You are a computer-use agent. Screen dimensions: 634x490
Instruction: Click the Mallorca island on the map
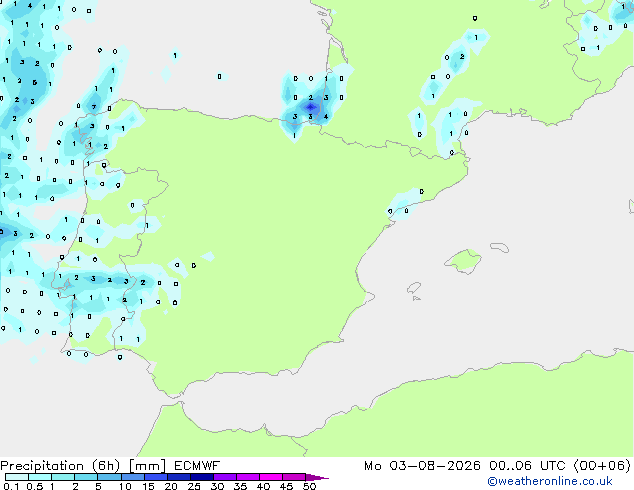(x=463, y=261)
